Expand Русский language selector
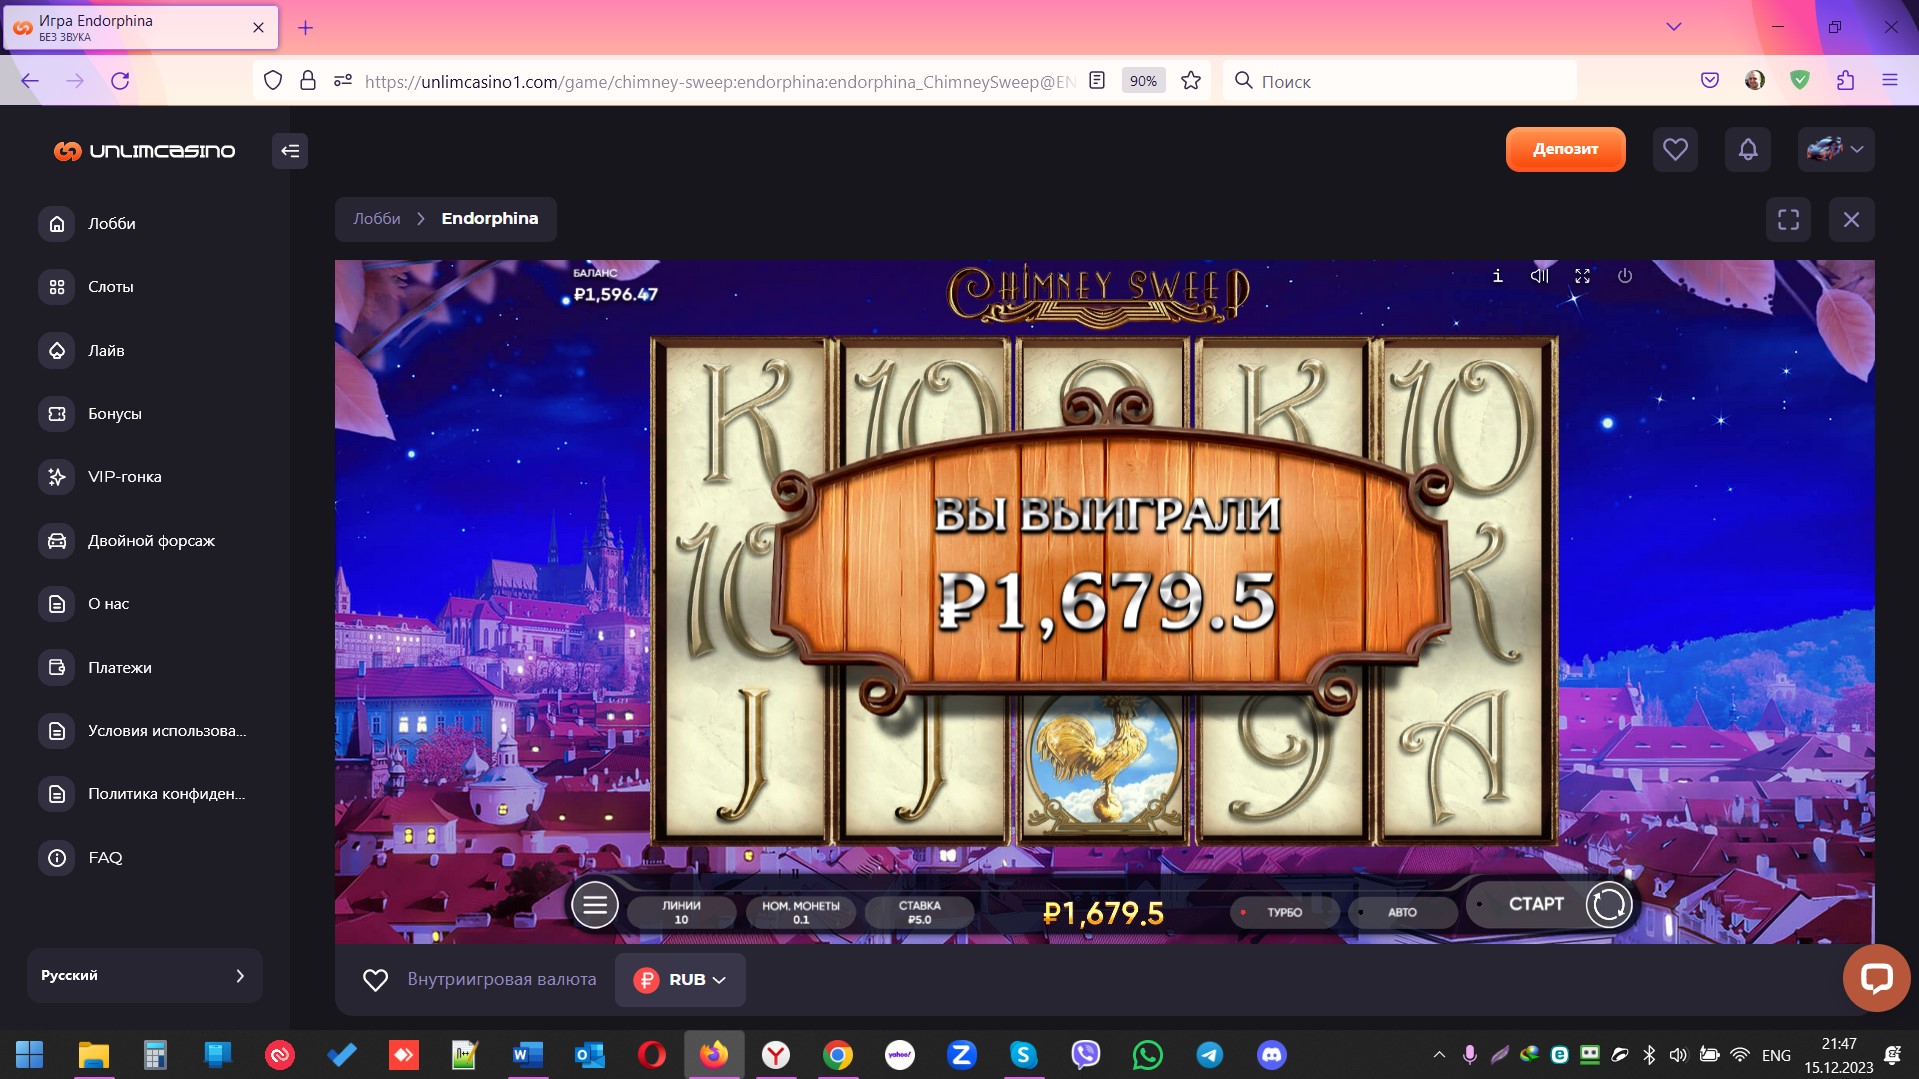The height and width of the screenshot is (1079, 1919). click(x=145, y=975)
